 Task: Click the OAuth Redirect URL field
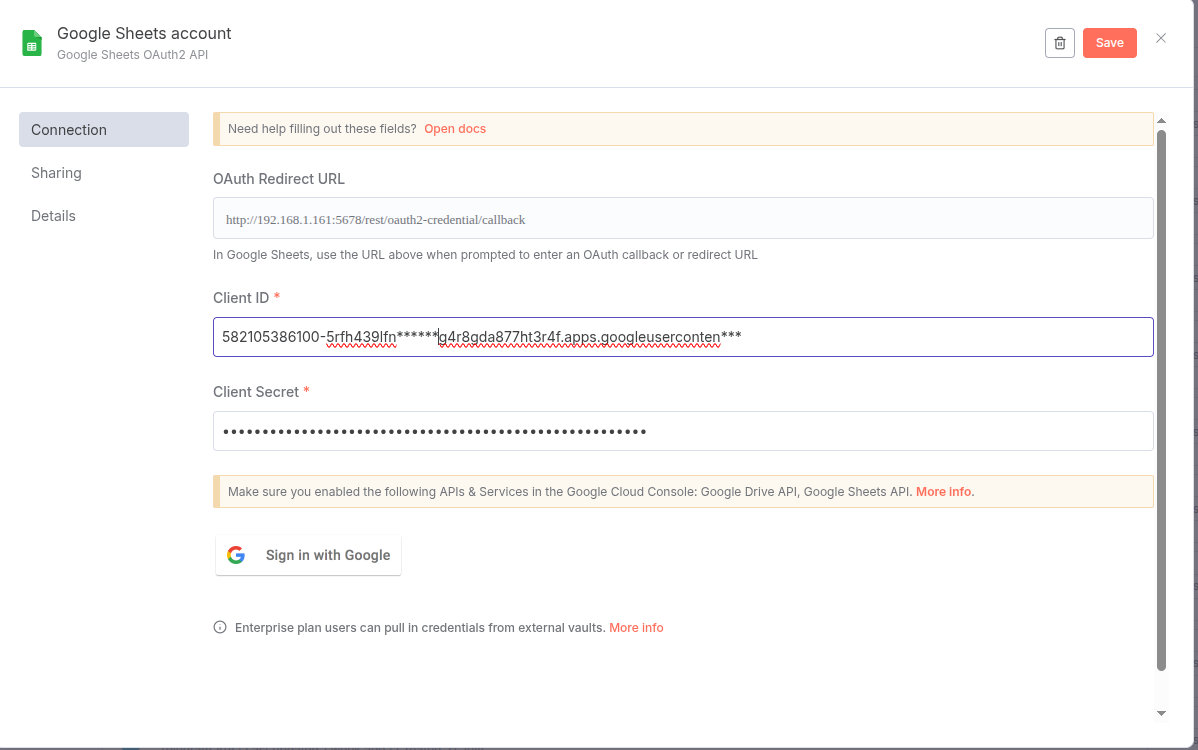683,218
